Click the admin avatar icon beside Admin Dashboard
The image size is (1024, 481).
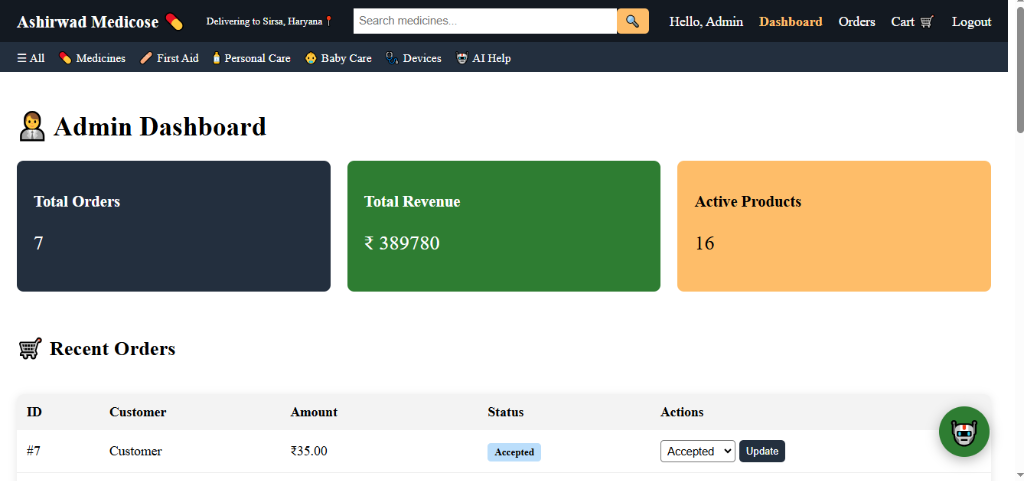[31, 127]
